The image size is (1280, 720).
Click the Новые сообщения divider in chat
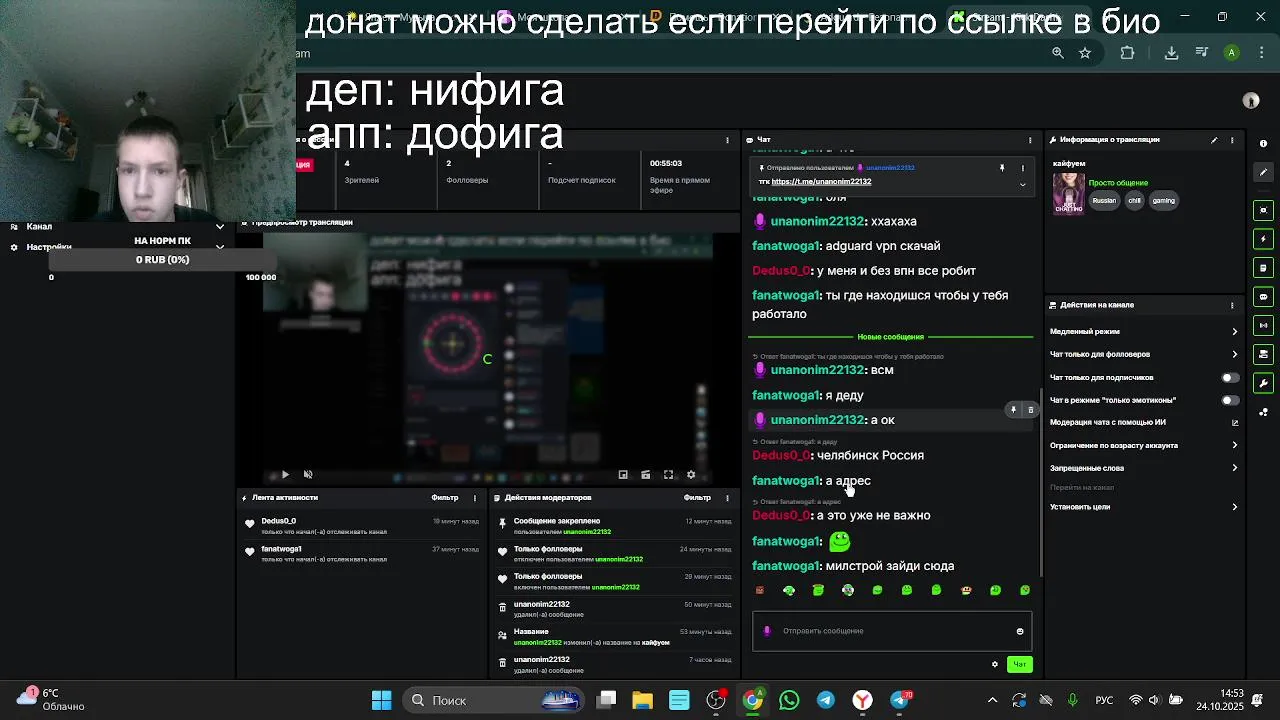point(890,337)
